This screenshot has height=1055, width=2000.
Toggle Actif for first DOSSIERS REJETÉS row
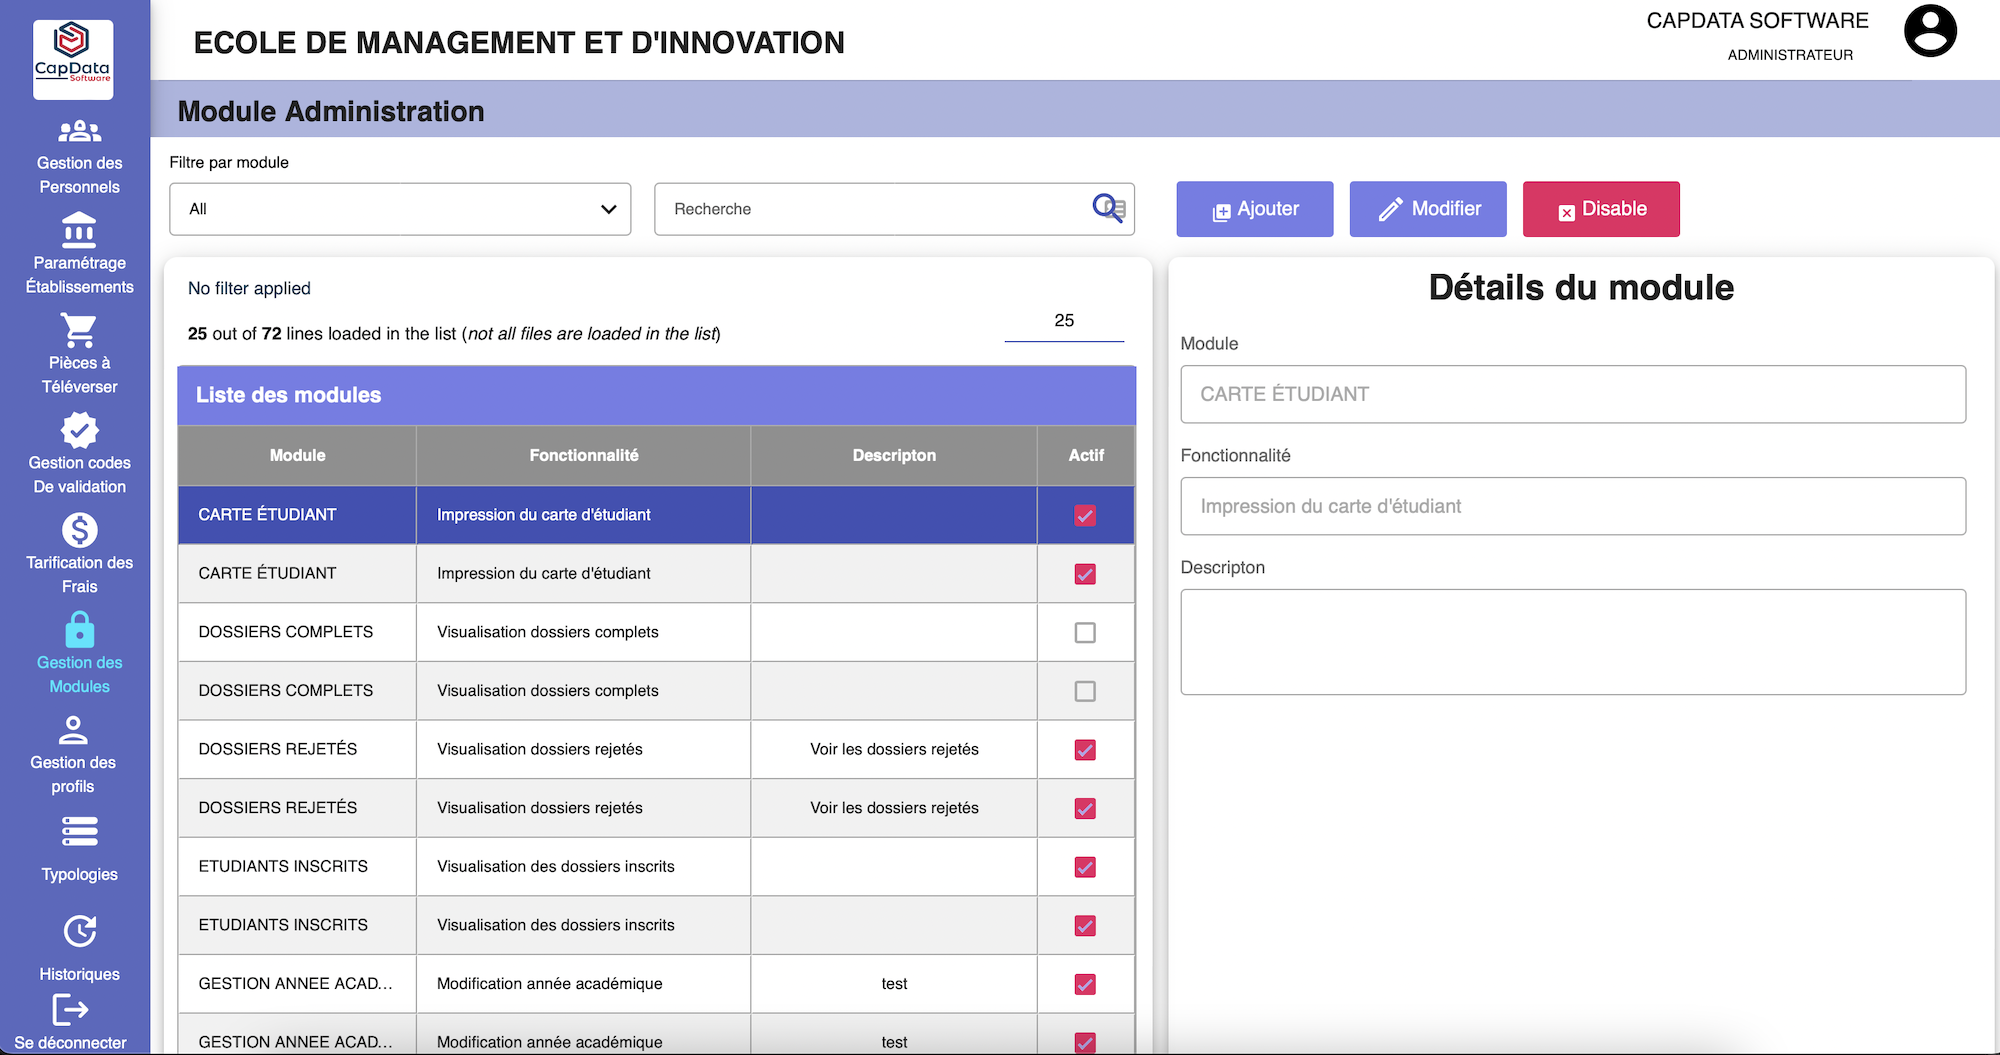pos(1085,750)
